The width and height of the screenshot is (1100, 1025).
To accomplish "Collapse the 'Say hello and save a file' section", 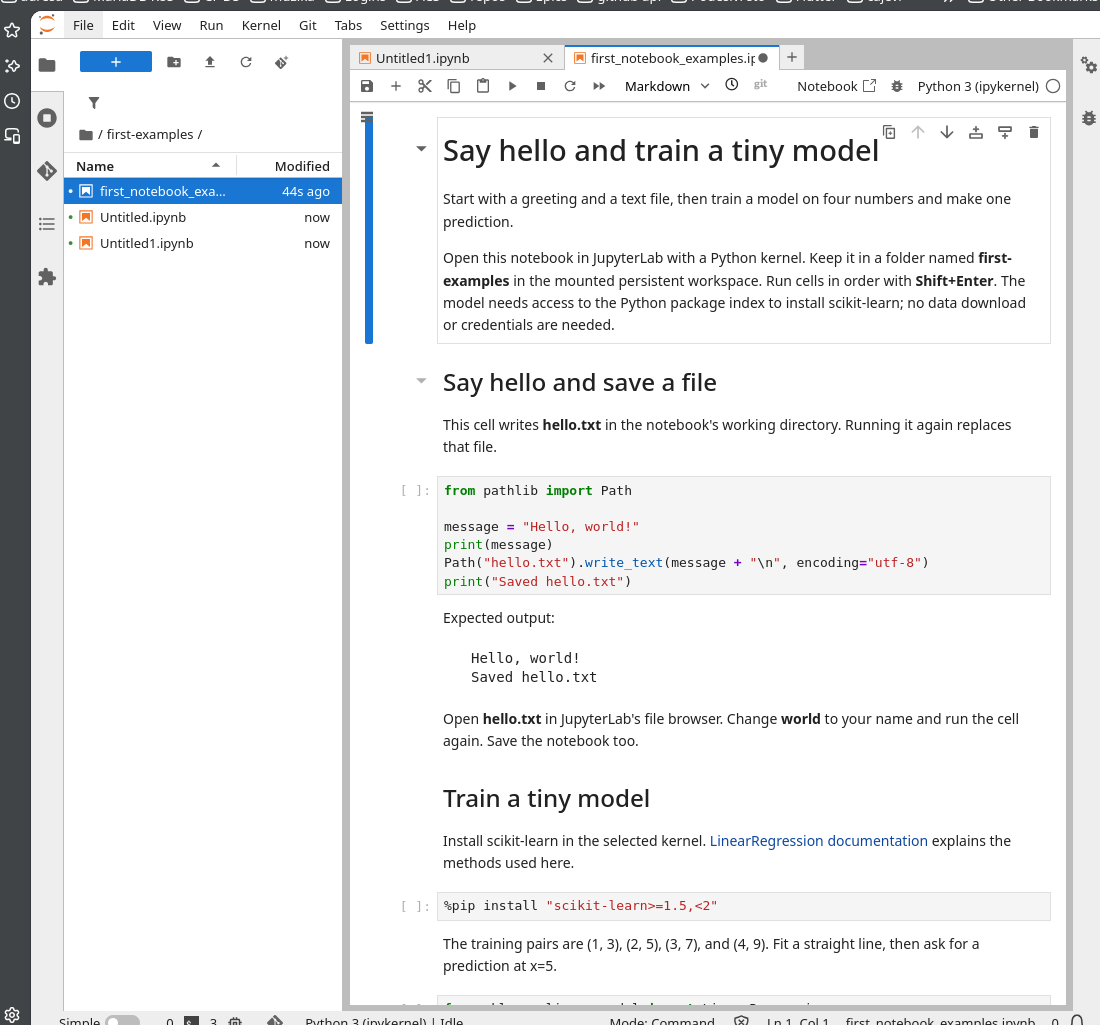I will (421, 381).
